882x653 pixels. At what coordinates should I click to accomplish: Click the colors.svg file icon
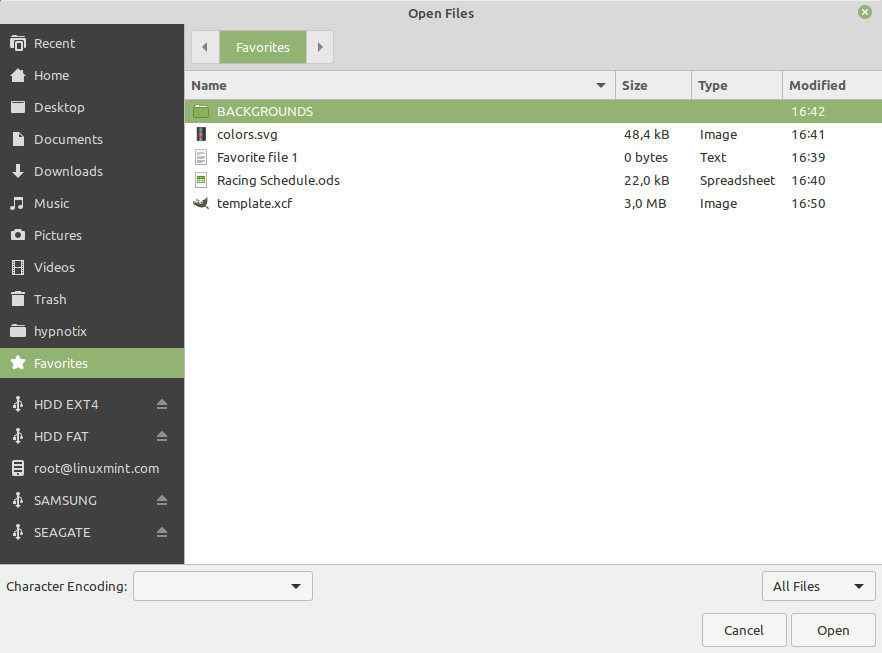(201, 134)
